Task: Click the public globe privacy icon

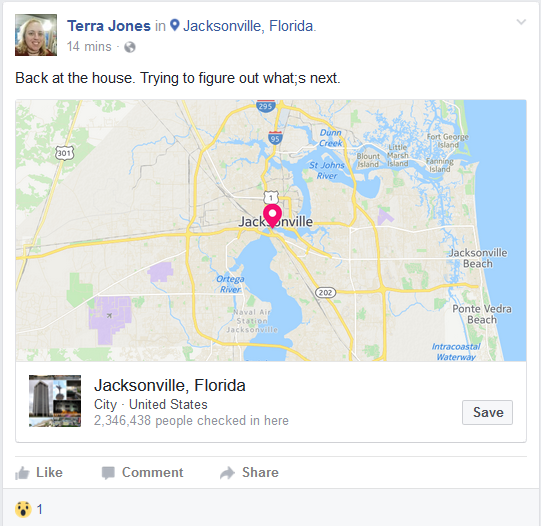Action: [130, 47]
